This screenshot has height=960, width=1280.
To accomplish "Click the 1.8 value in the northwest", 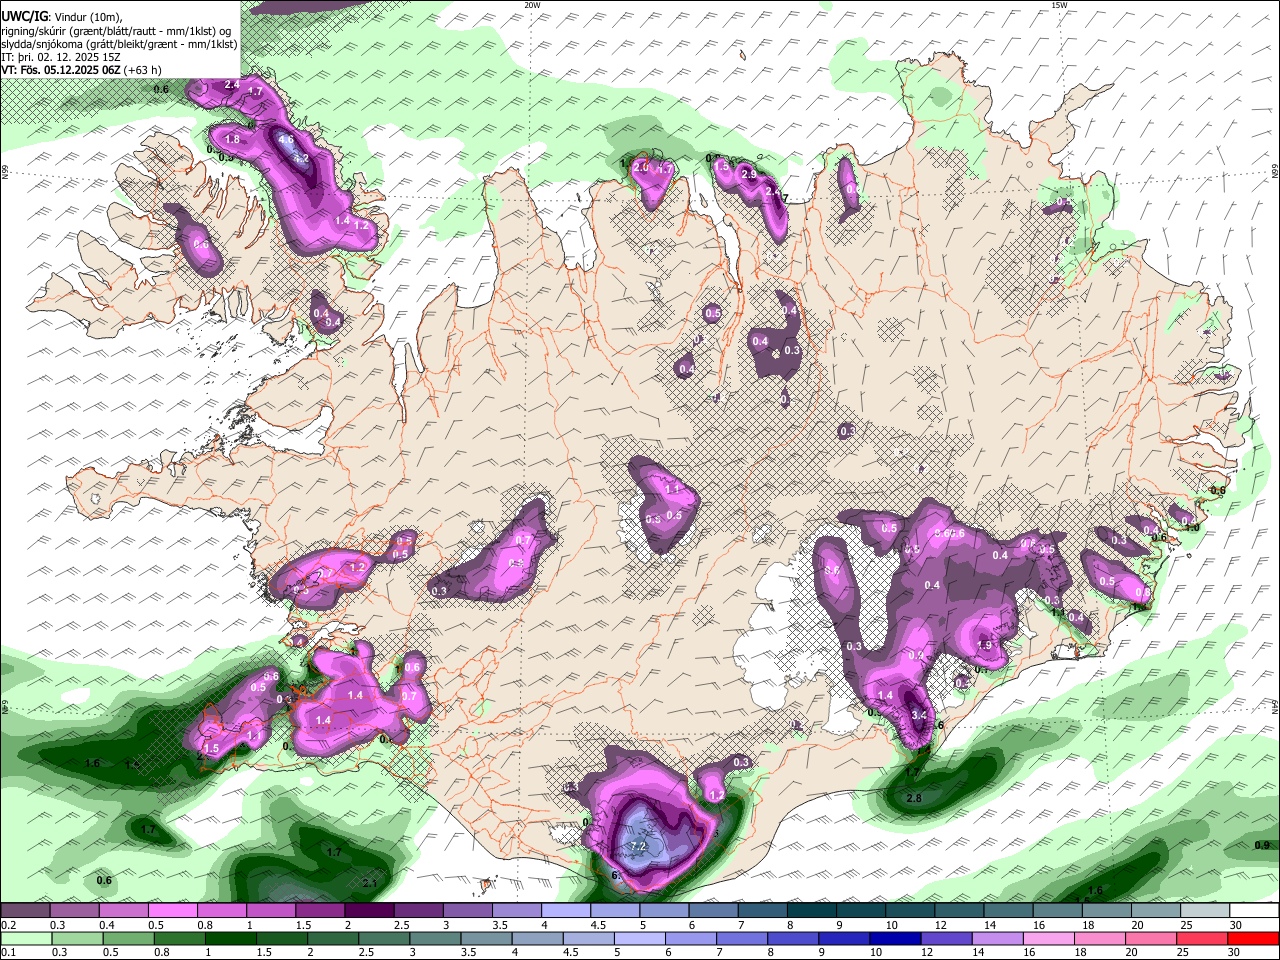I will point(233,139).
